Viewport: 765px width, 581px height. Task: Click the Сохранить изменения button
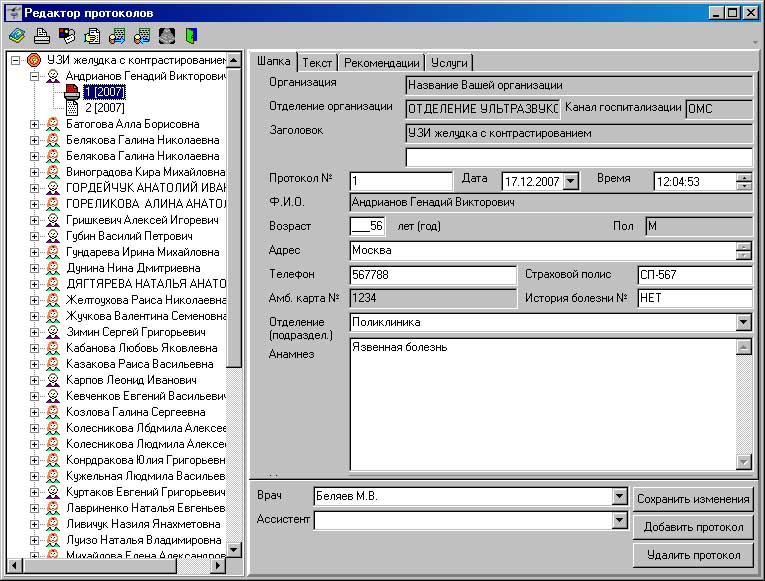point(692,499)
